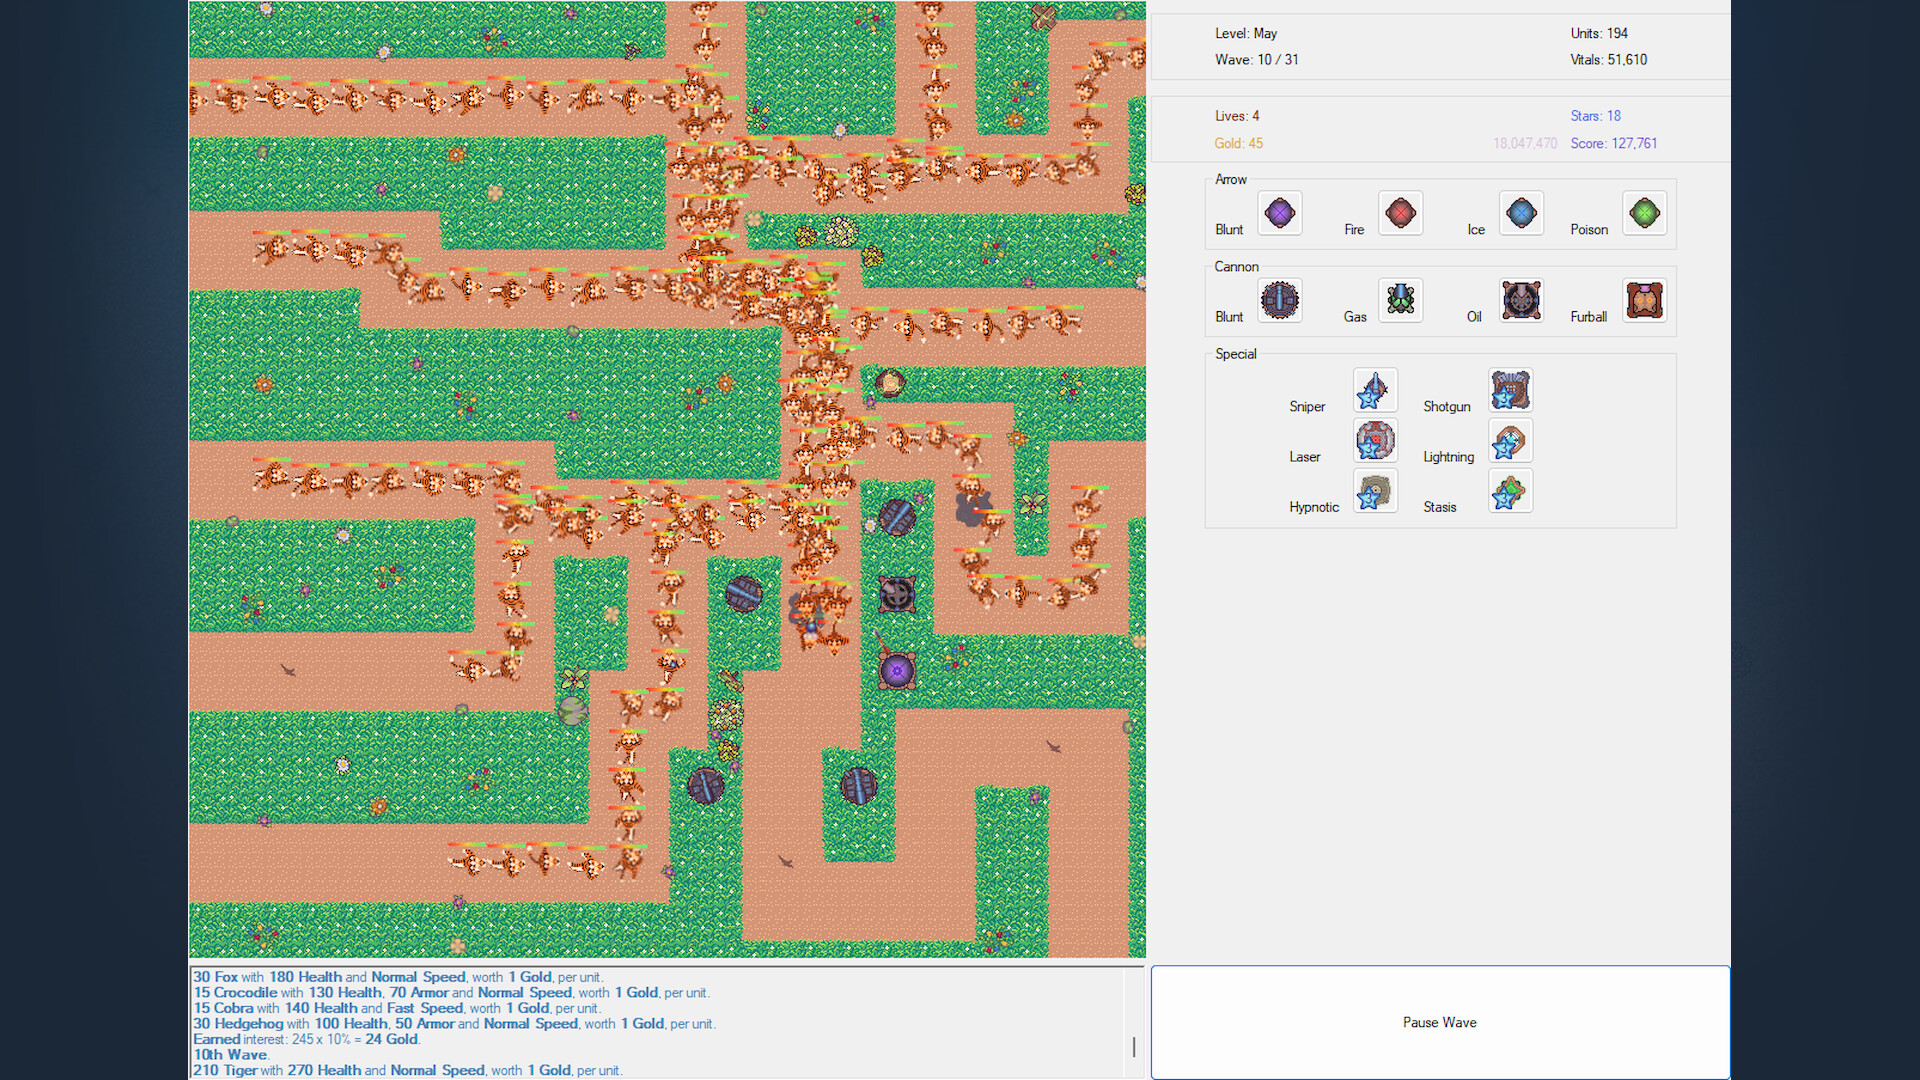Select the Blunt cannon tower

(x=1280, y=300)
